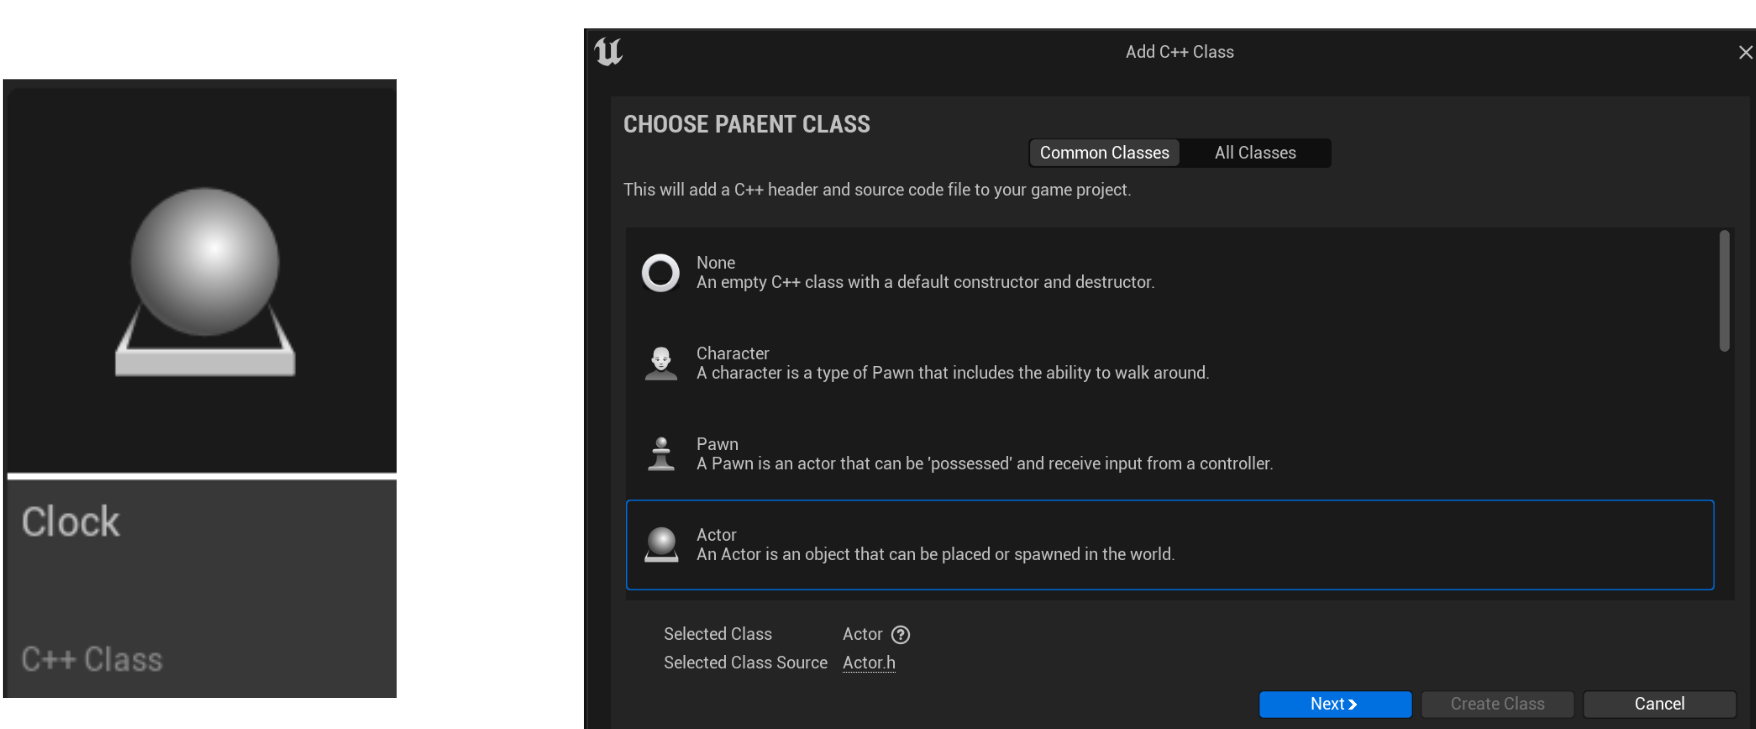This screenshot has height=729, width=1756.
Task: Click arrow chevron on Next button
Action: (1352, 705)
